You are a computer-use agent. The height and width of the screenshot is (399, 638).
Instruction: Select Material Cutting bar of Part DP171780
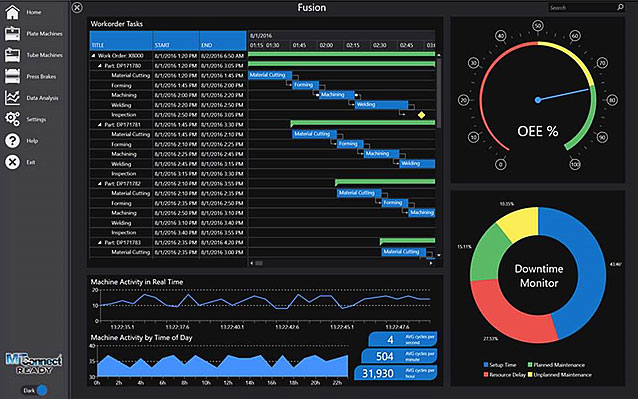(x=270, y=75)
